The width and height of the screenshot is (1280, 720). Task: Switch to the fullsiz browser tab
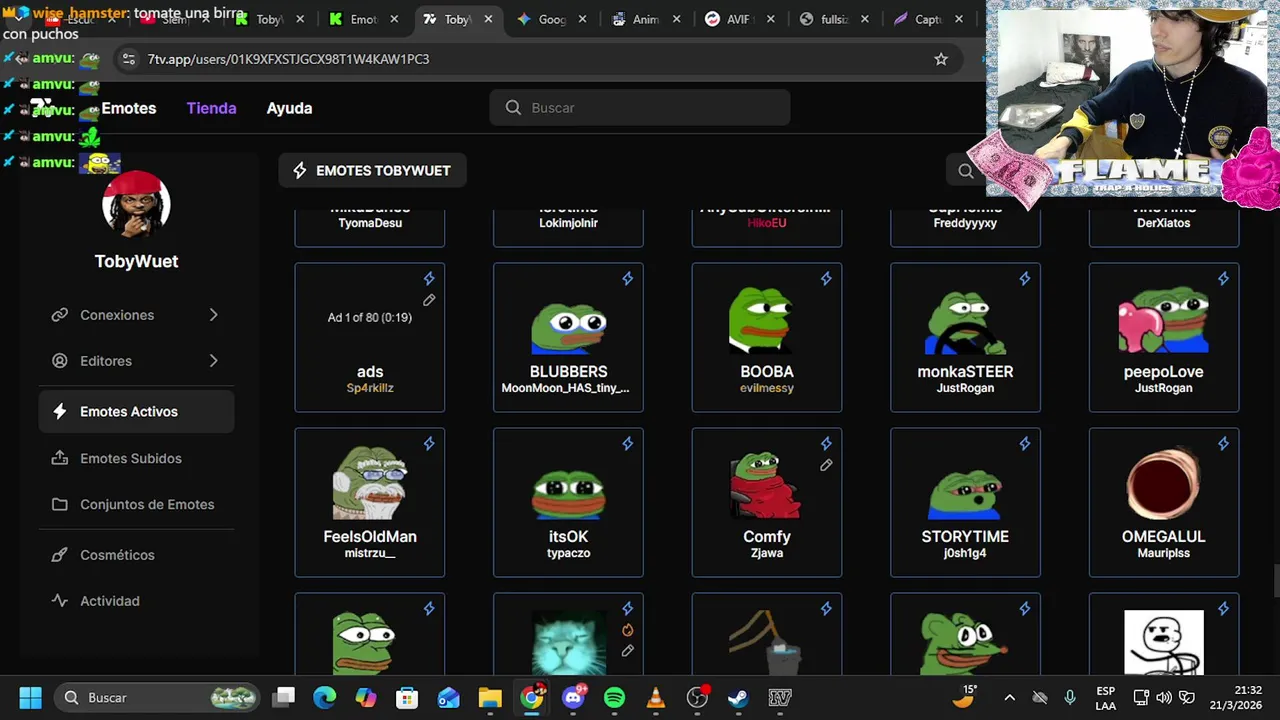click(834, 19)
